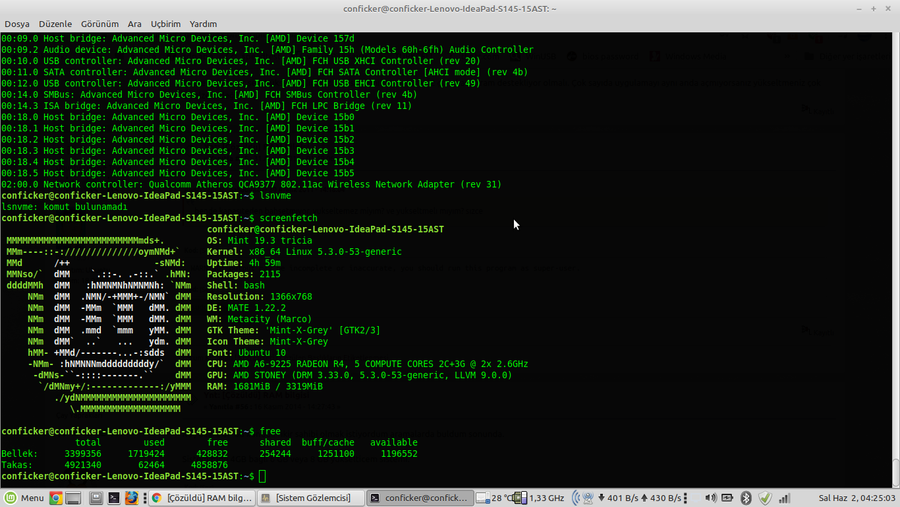This screenshot has width=900, height=507.
Task: Click the memory total value '3399356'
Action: pyautogui.click(x=83, y=454)
